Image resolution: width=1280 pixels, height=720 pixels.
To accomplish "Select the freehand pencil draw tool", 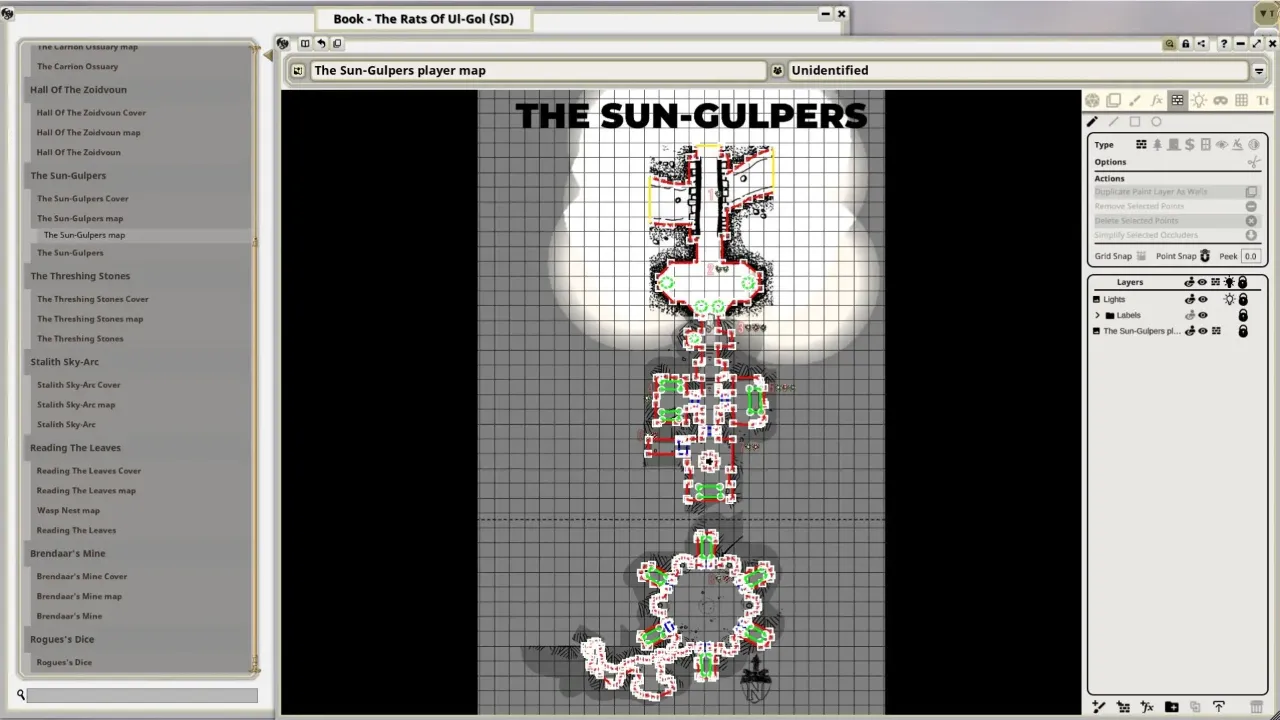I will 1092,122.
